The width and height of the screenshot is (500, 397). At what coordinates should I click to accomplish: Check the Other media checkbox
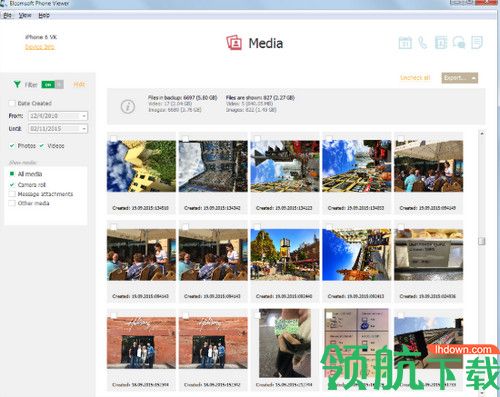tap(12, 203)
